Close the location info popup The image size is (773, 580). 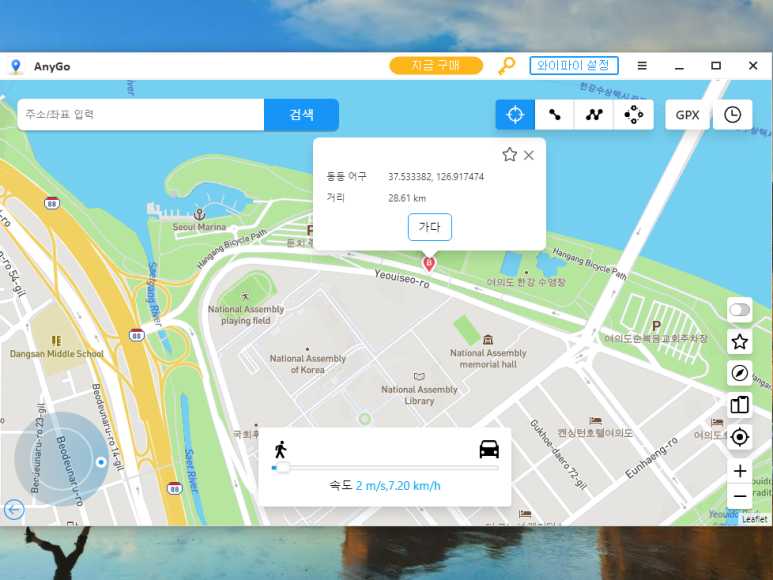tap(529, 155)
